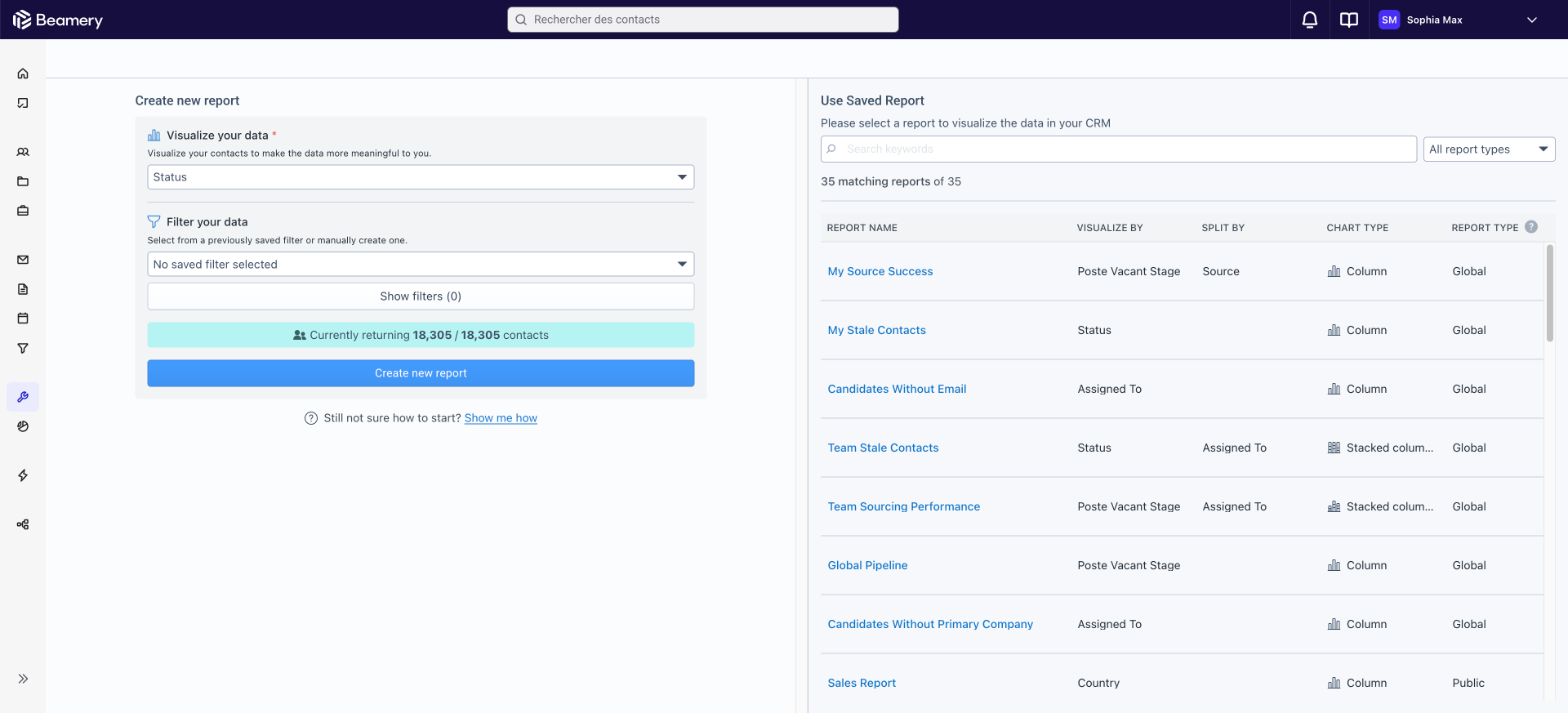Open the My Source Success report
The width and height of the screenshot is (1568, 713).
[880, 271]
